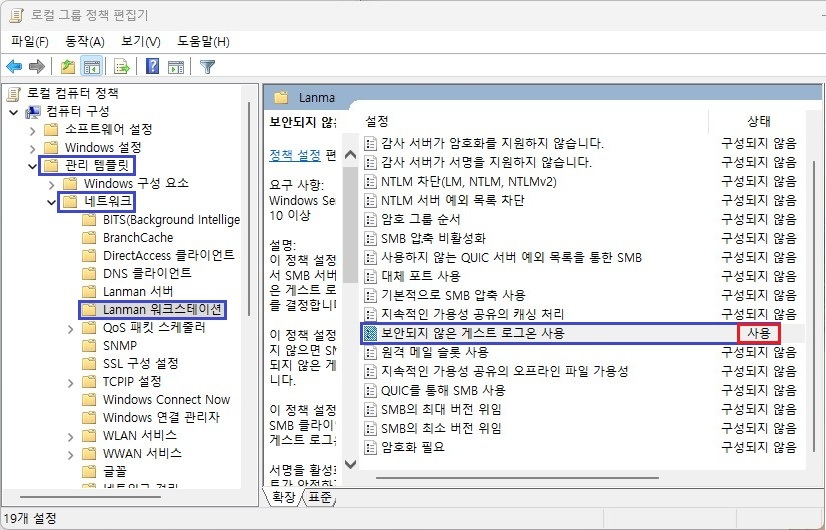Click the description pane scroll down arrow

(x=350, y=464)
